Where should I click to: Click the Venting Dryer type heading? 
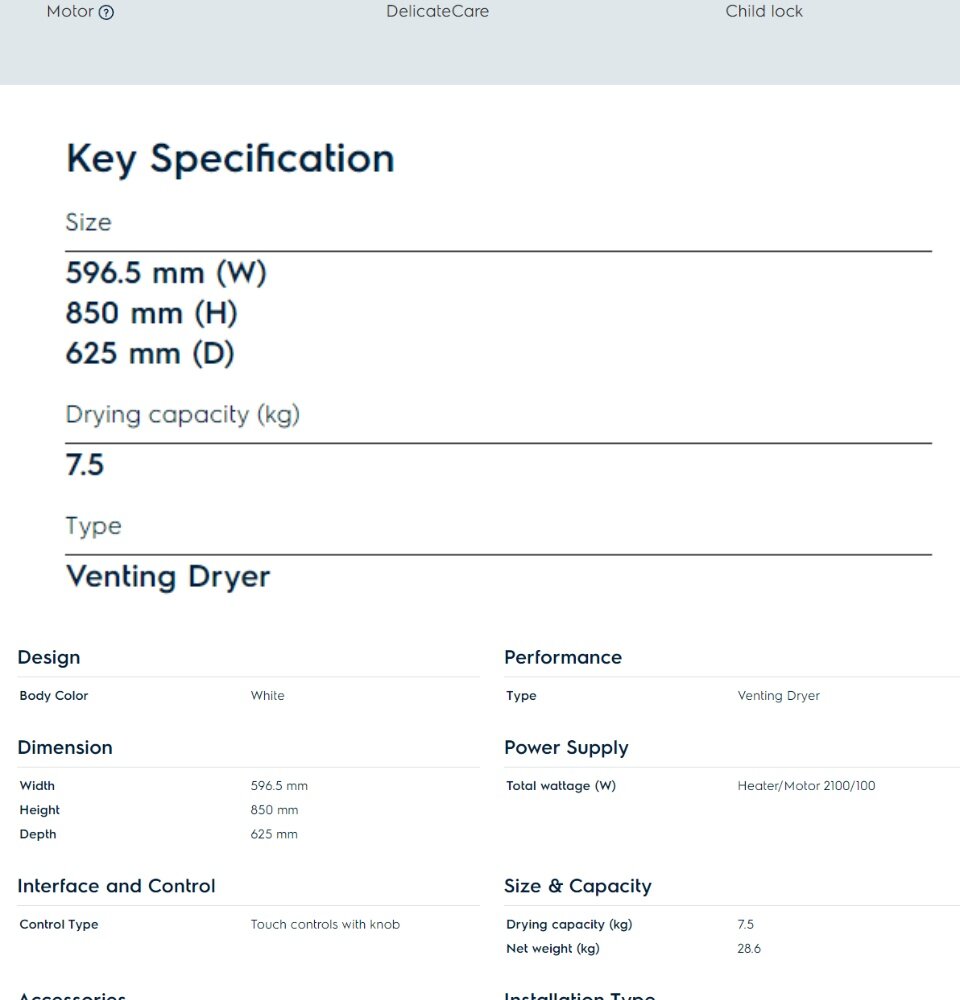[168, 577]
